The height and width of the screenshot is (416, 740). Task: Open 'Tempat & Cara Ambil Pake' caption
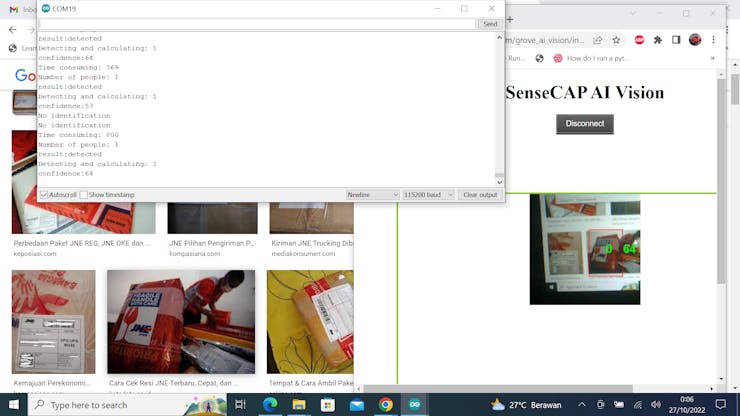tap(311, 383)
